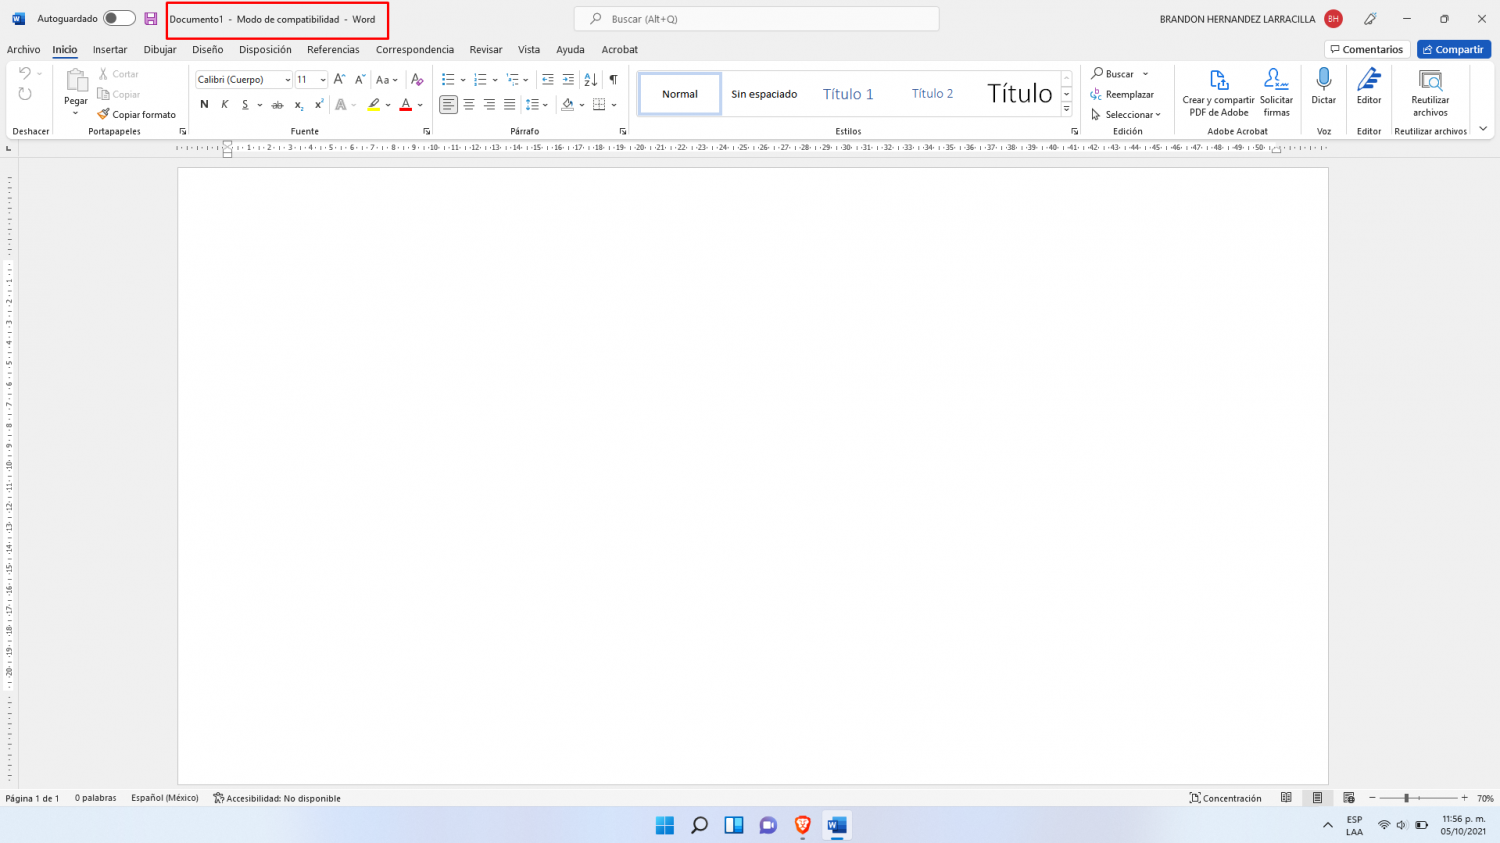
Task: Expand the borders dropdown
Action: coord(614,105)
